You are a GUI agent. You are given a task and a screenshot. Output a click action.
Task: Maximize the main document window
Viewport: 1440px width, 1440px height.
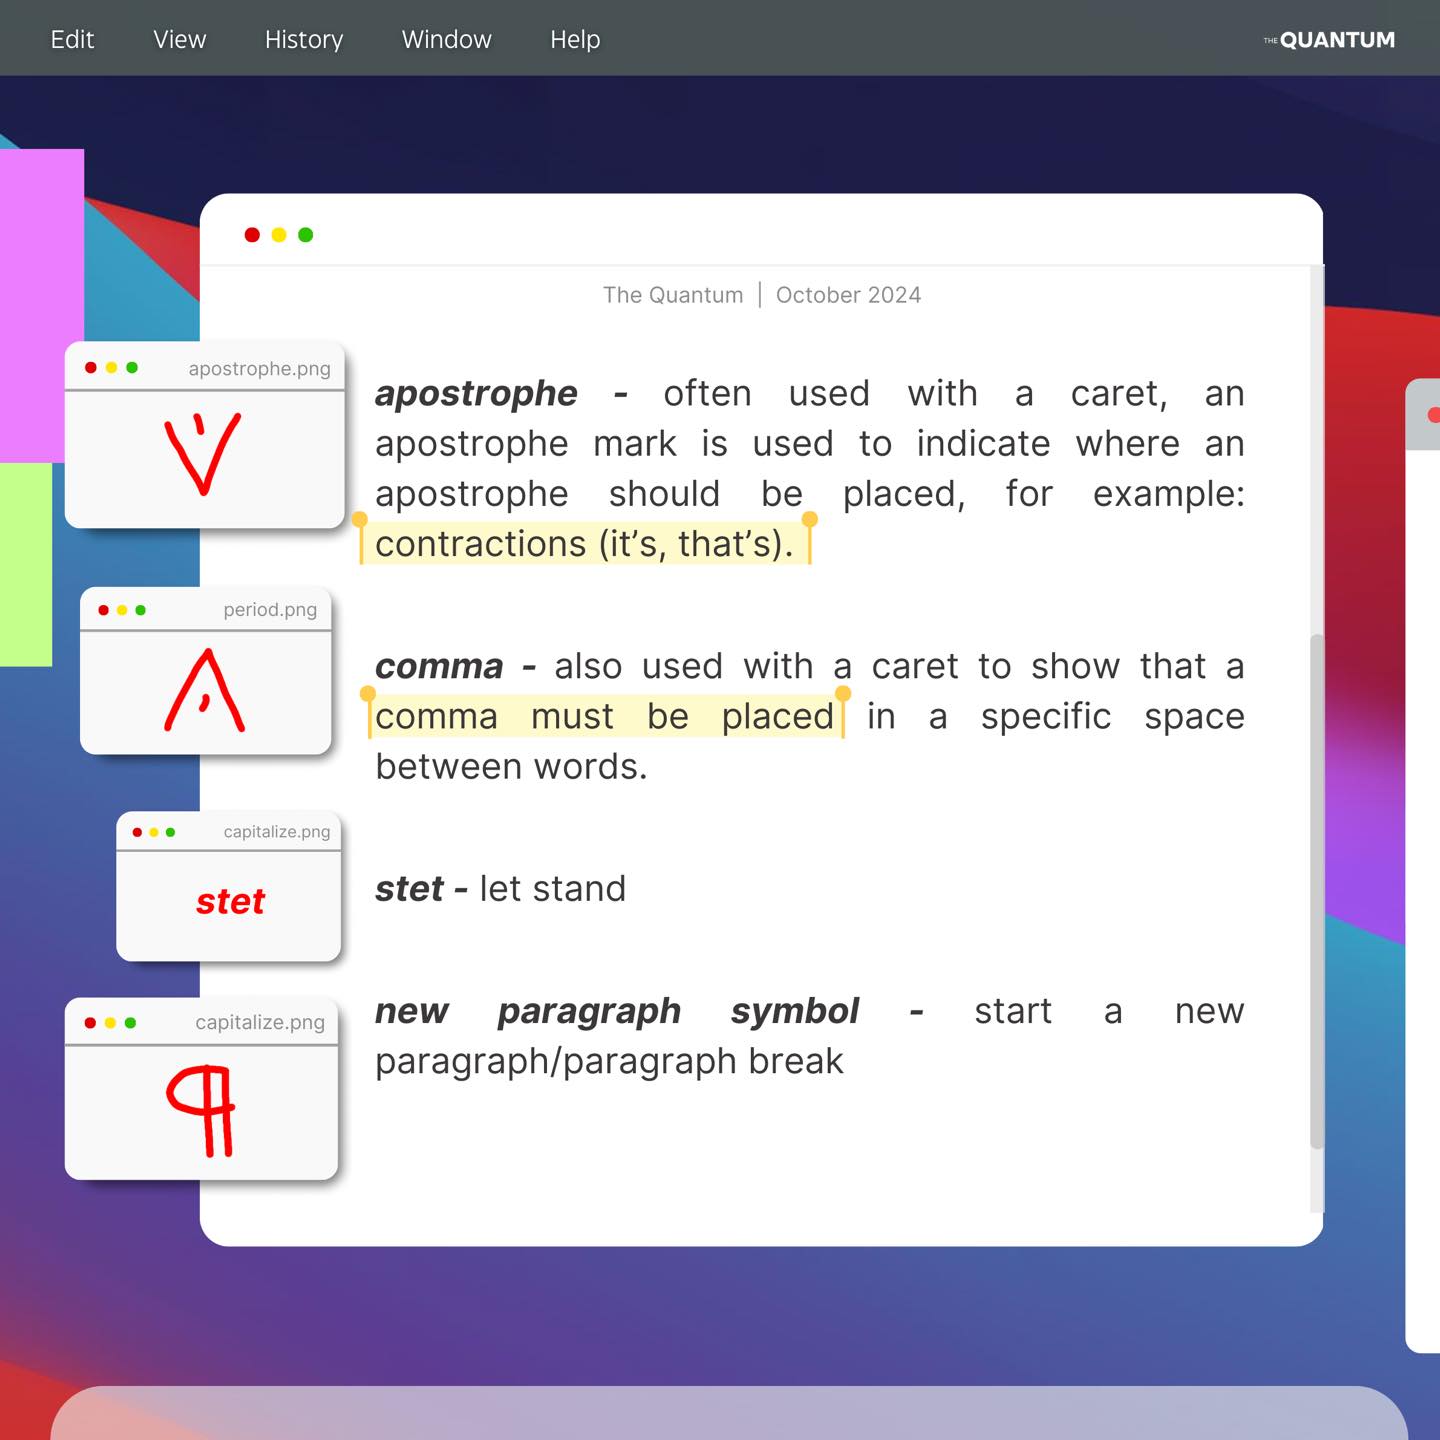[x=306, y=235]
